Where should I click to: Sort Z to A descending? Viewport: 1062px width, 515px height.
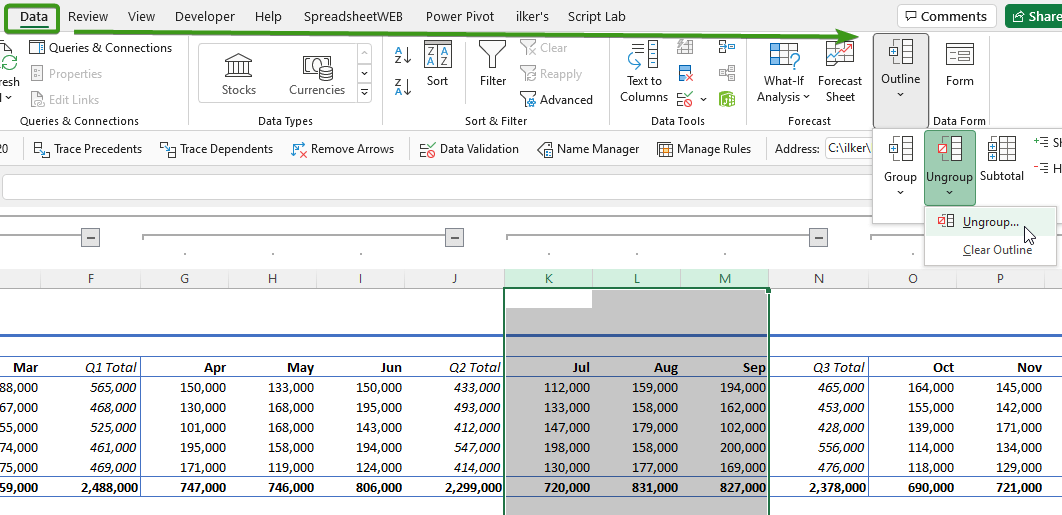tap(403, 87)
